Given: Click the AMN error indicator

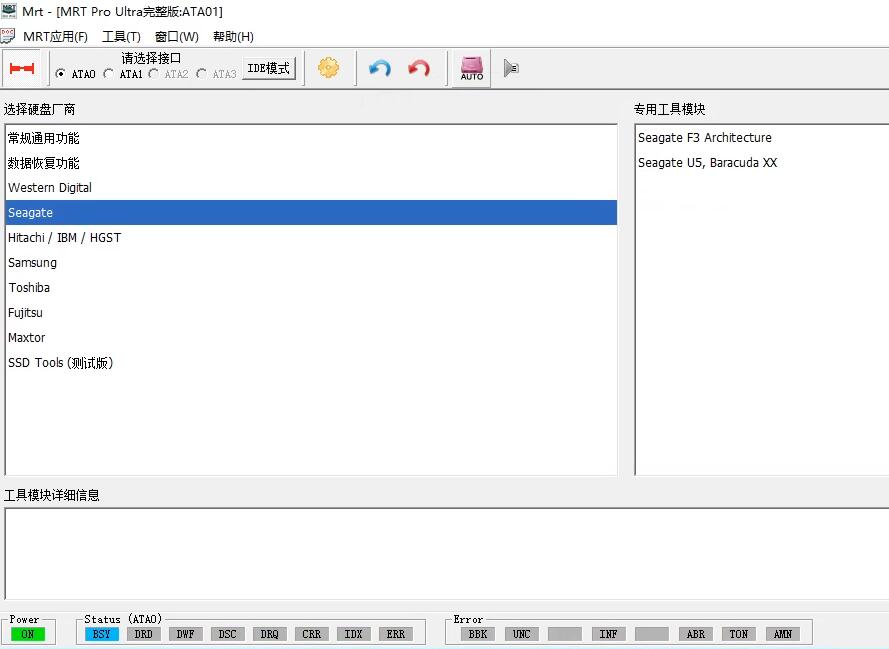Looking at the screenshot, I should (783, 634).
